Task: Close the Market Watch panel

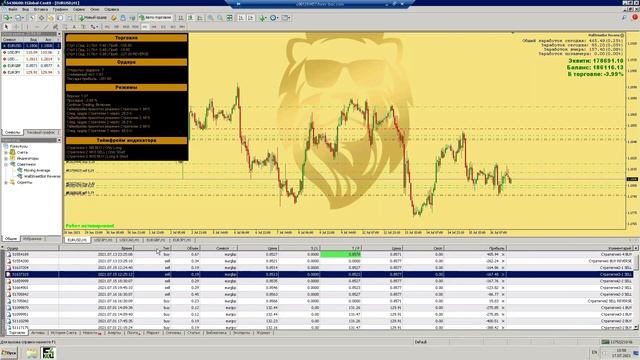Action: [59, 34]
